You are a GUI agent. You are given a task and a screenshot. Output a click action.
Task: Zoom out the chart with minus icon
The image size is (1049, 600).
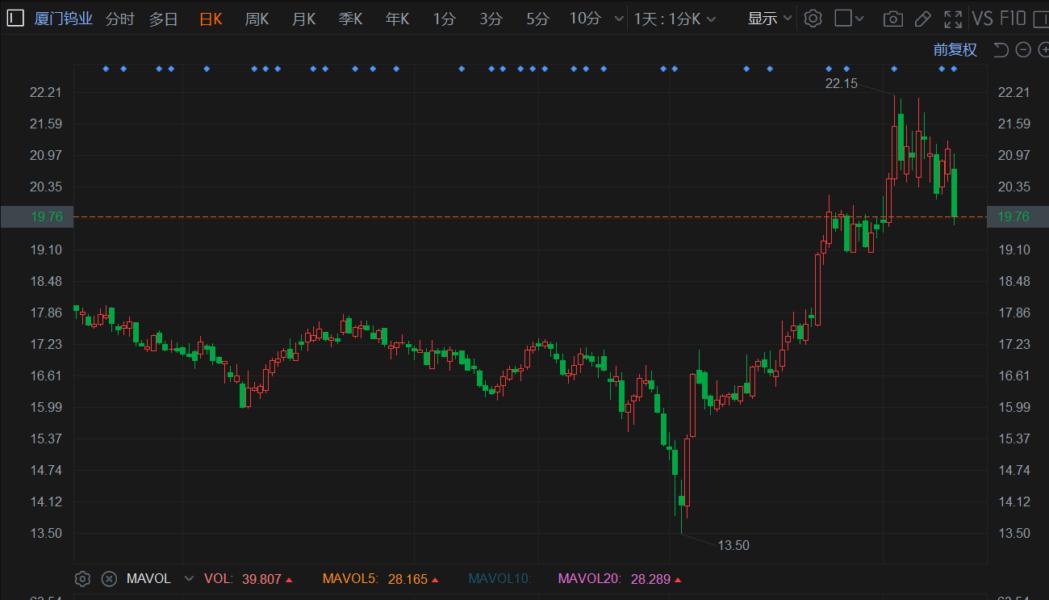click(1023, 49)
